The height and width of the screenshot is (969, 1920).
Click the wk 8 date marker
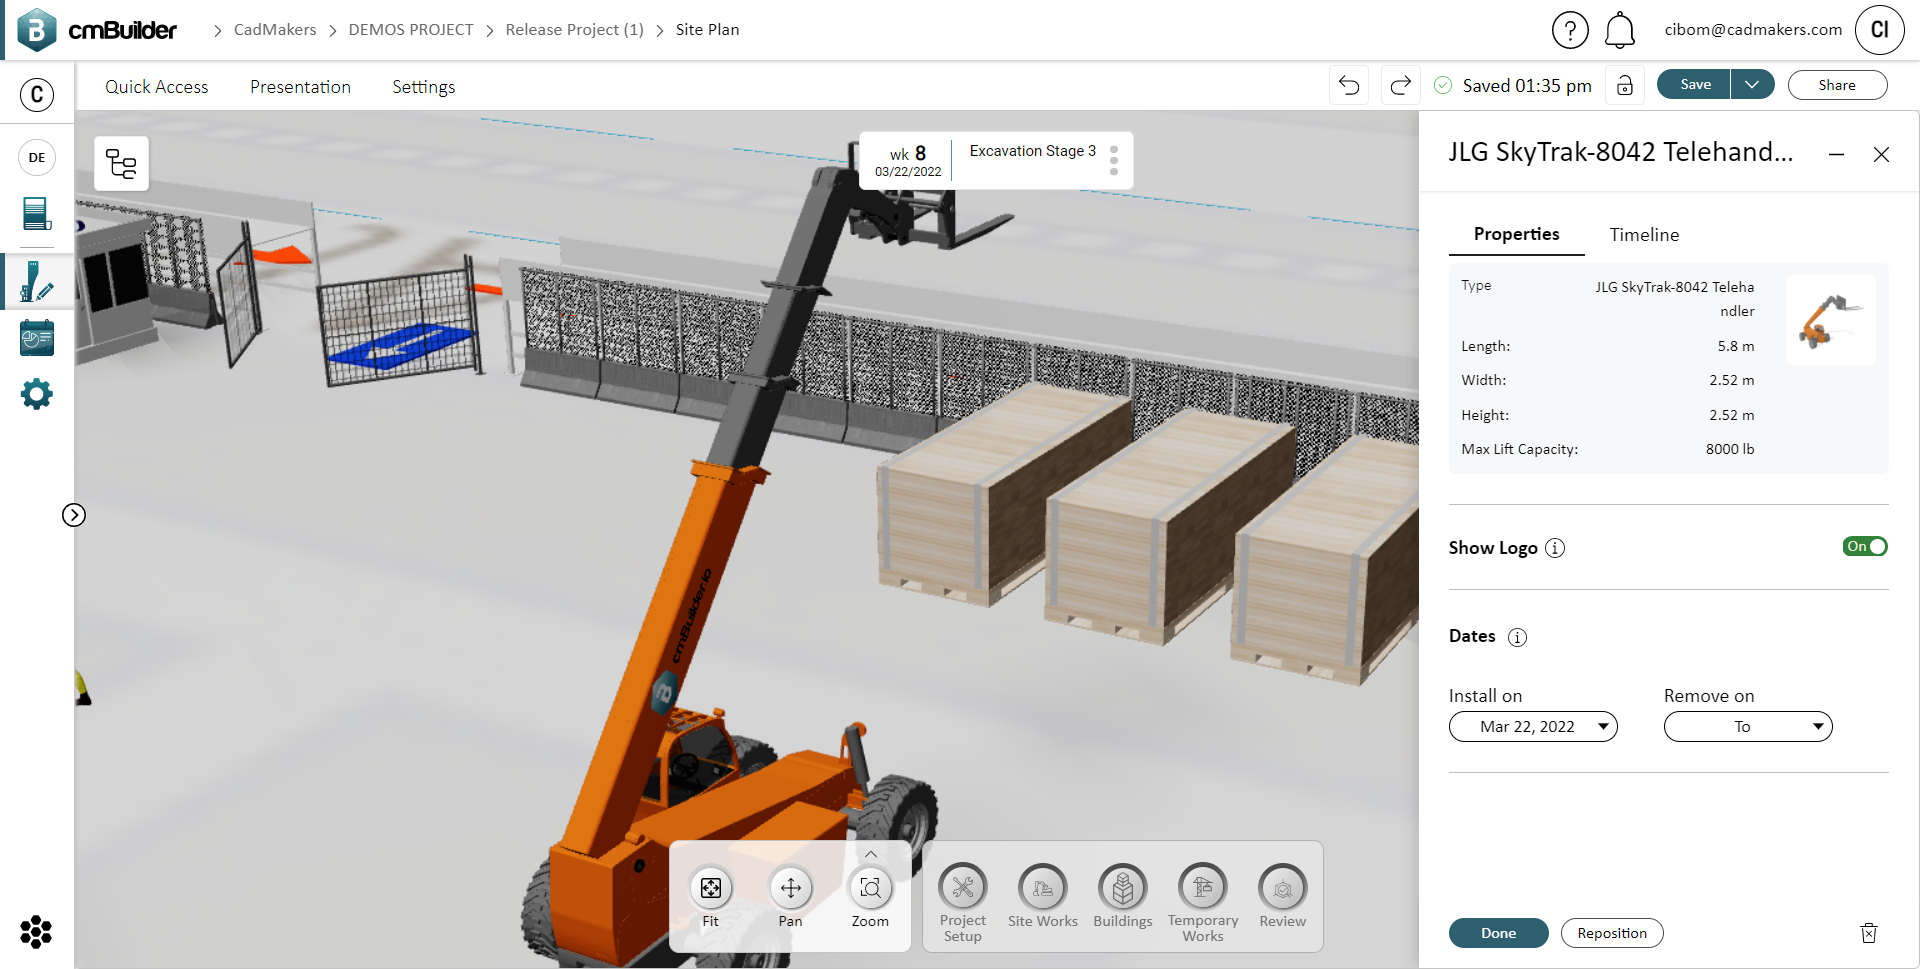tap(908, 161)
